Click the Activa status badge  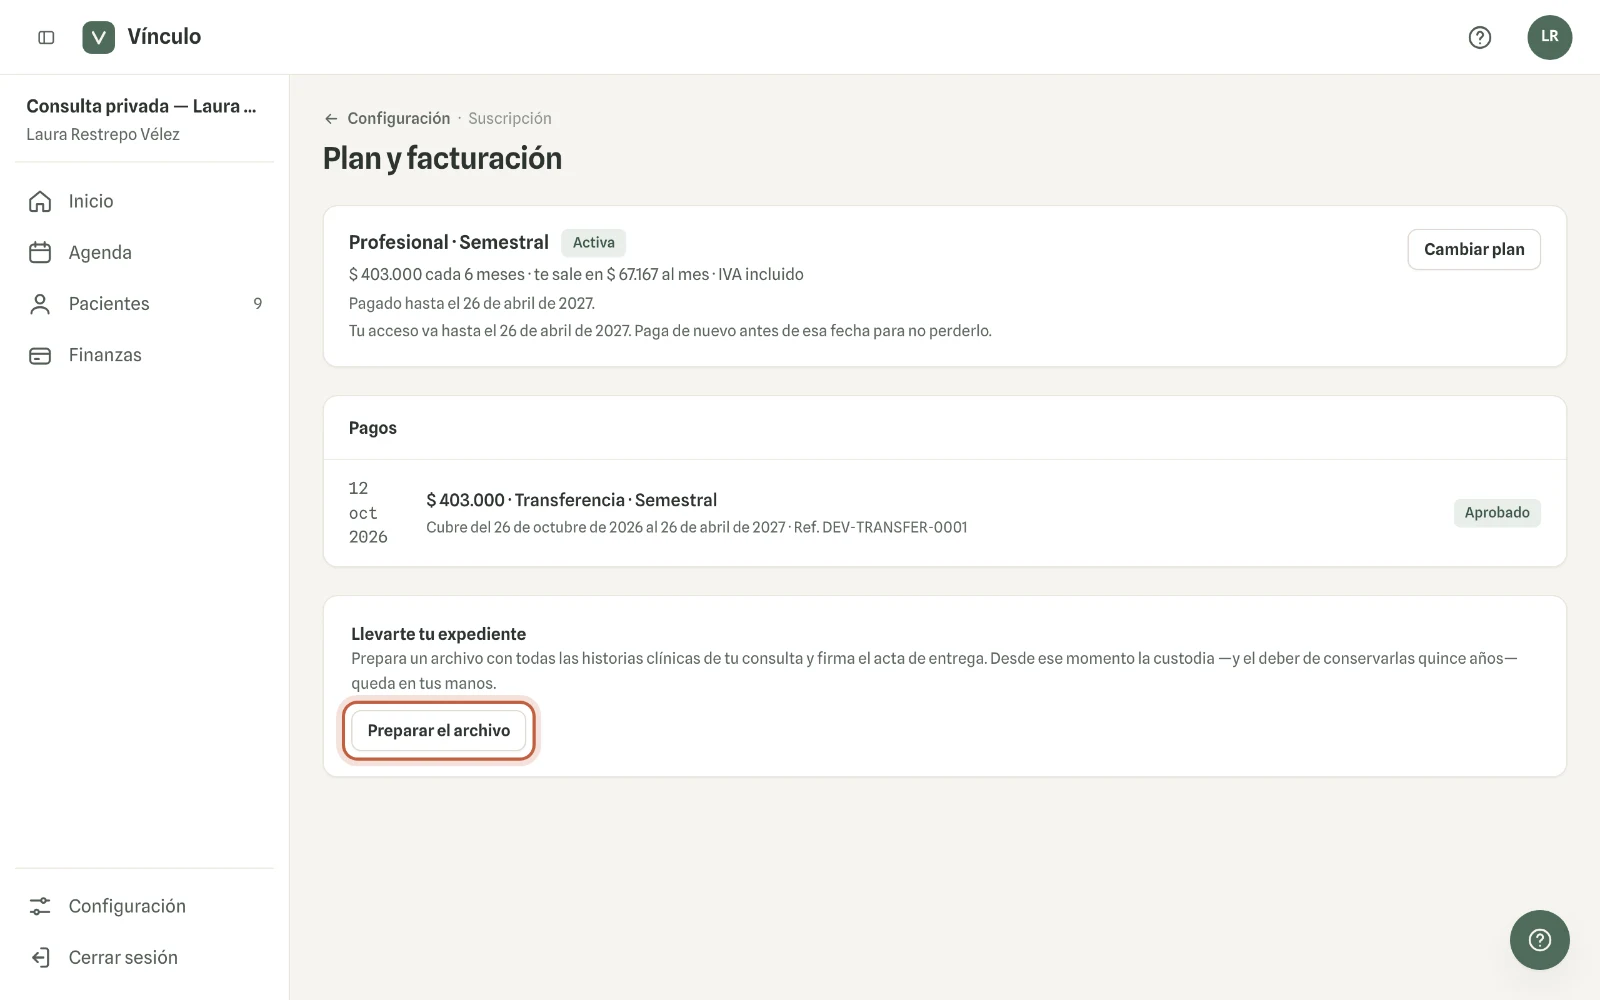[x=594, y=242]
